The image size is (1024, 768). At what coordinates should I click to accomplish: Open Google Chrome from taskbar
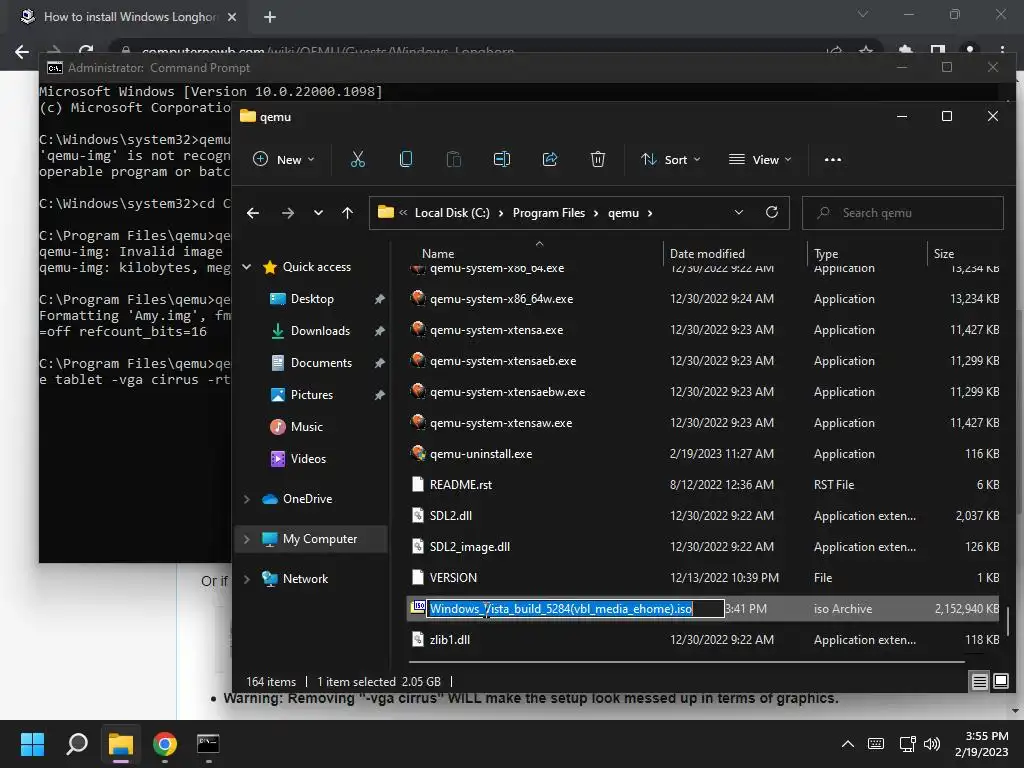pyautogui.click(x=165, y=744)
